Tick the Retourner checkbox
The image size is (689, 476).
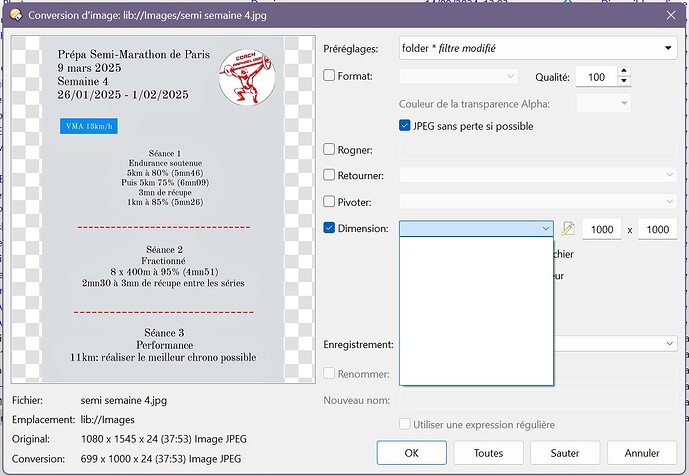329,175
